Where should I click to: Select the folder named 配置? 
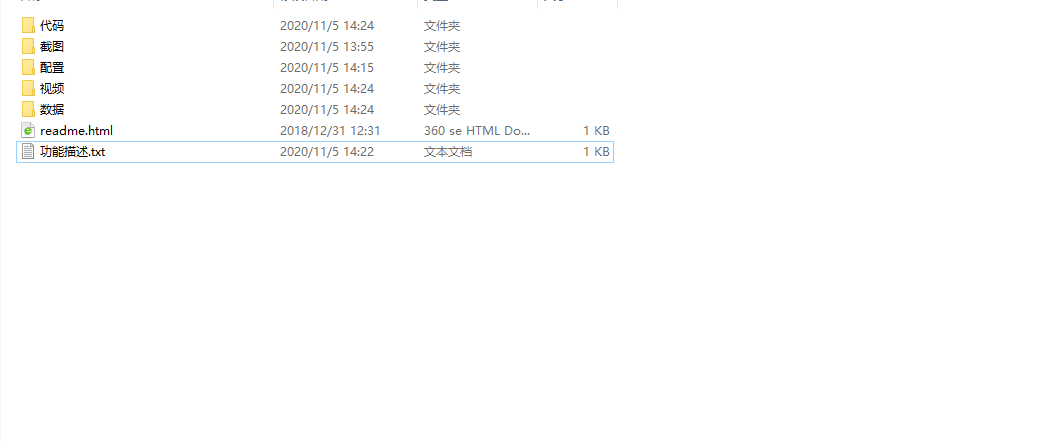pos(52,67)
